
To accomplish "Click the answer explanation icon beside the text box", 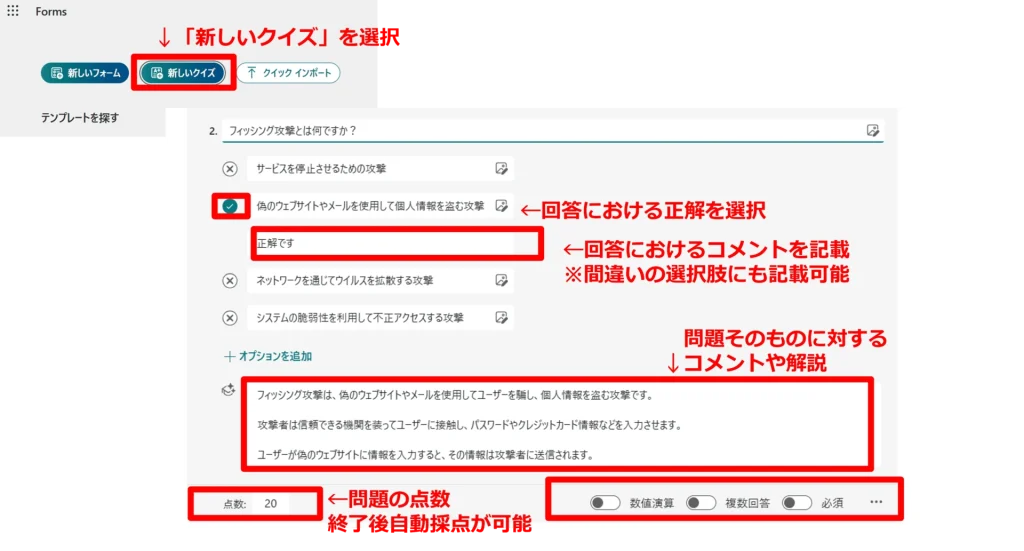I will pyautogui.click(x=228, y=390).
